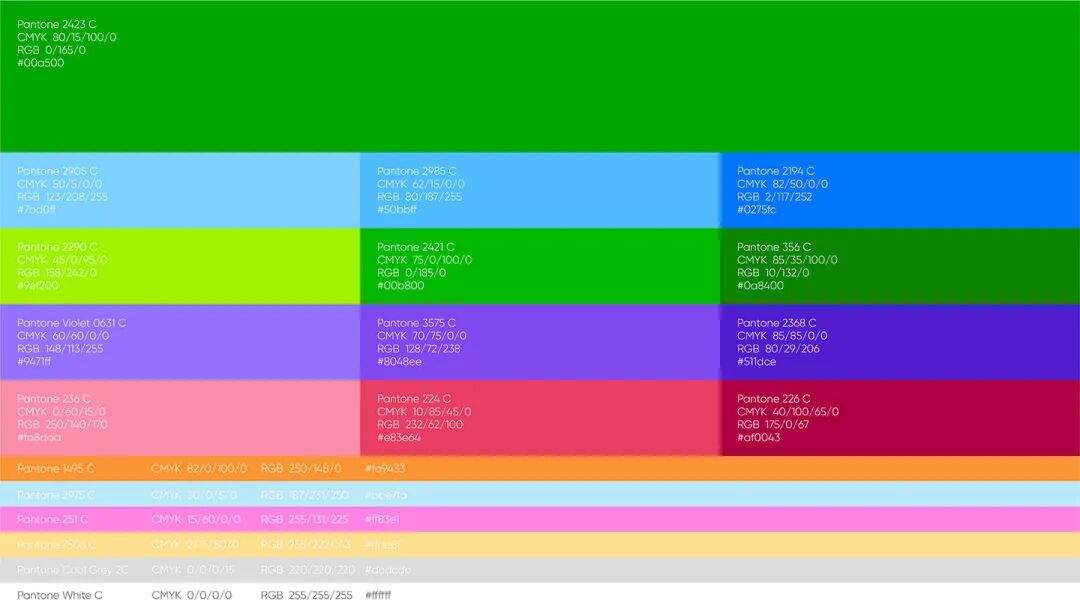Click the text "CMYK 85/85/0/0"

[782, 336]
